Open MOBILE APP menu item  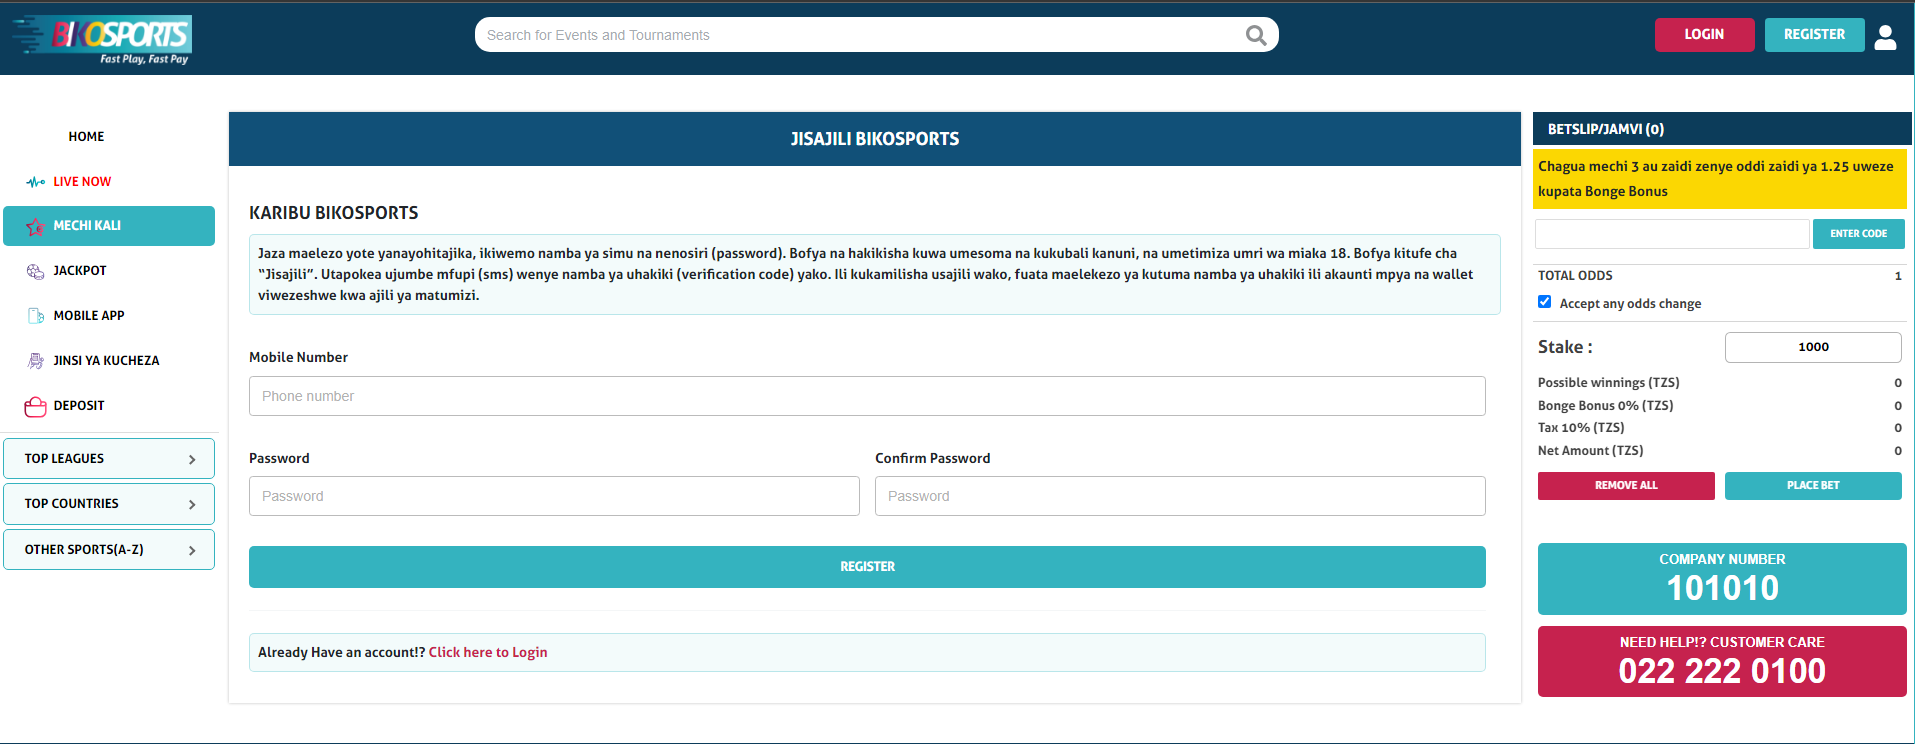[x=89, y=316]
